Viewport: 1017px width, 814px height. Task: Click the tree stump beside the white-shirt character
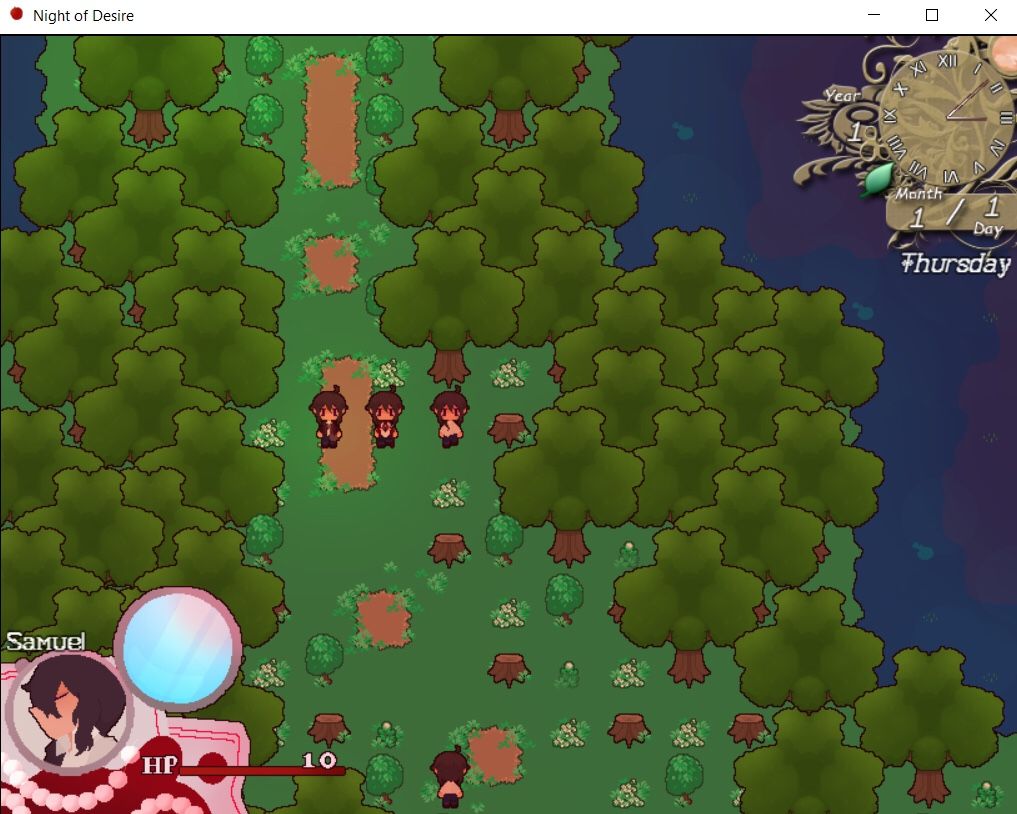(x=508, y=430)
